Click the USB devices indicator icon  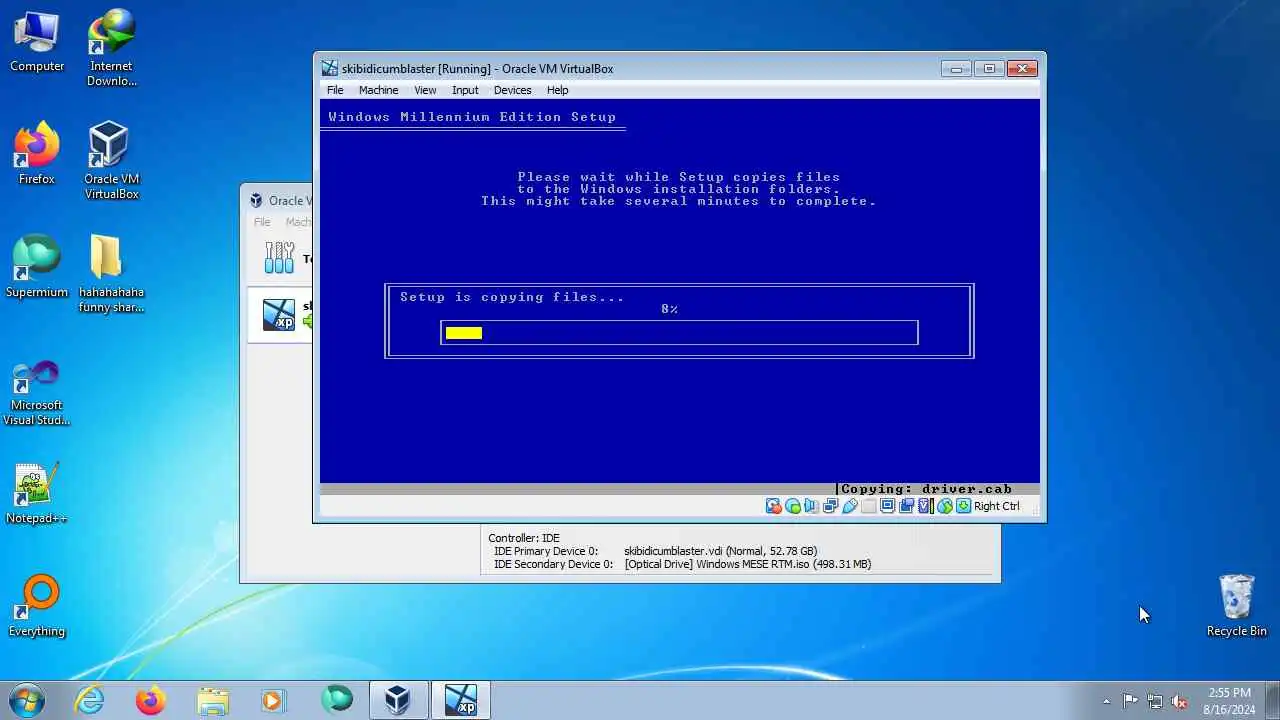pyautogui.click(x=850, y=506)
